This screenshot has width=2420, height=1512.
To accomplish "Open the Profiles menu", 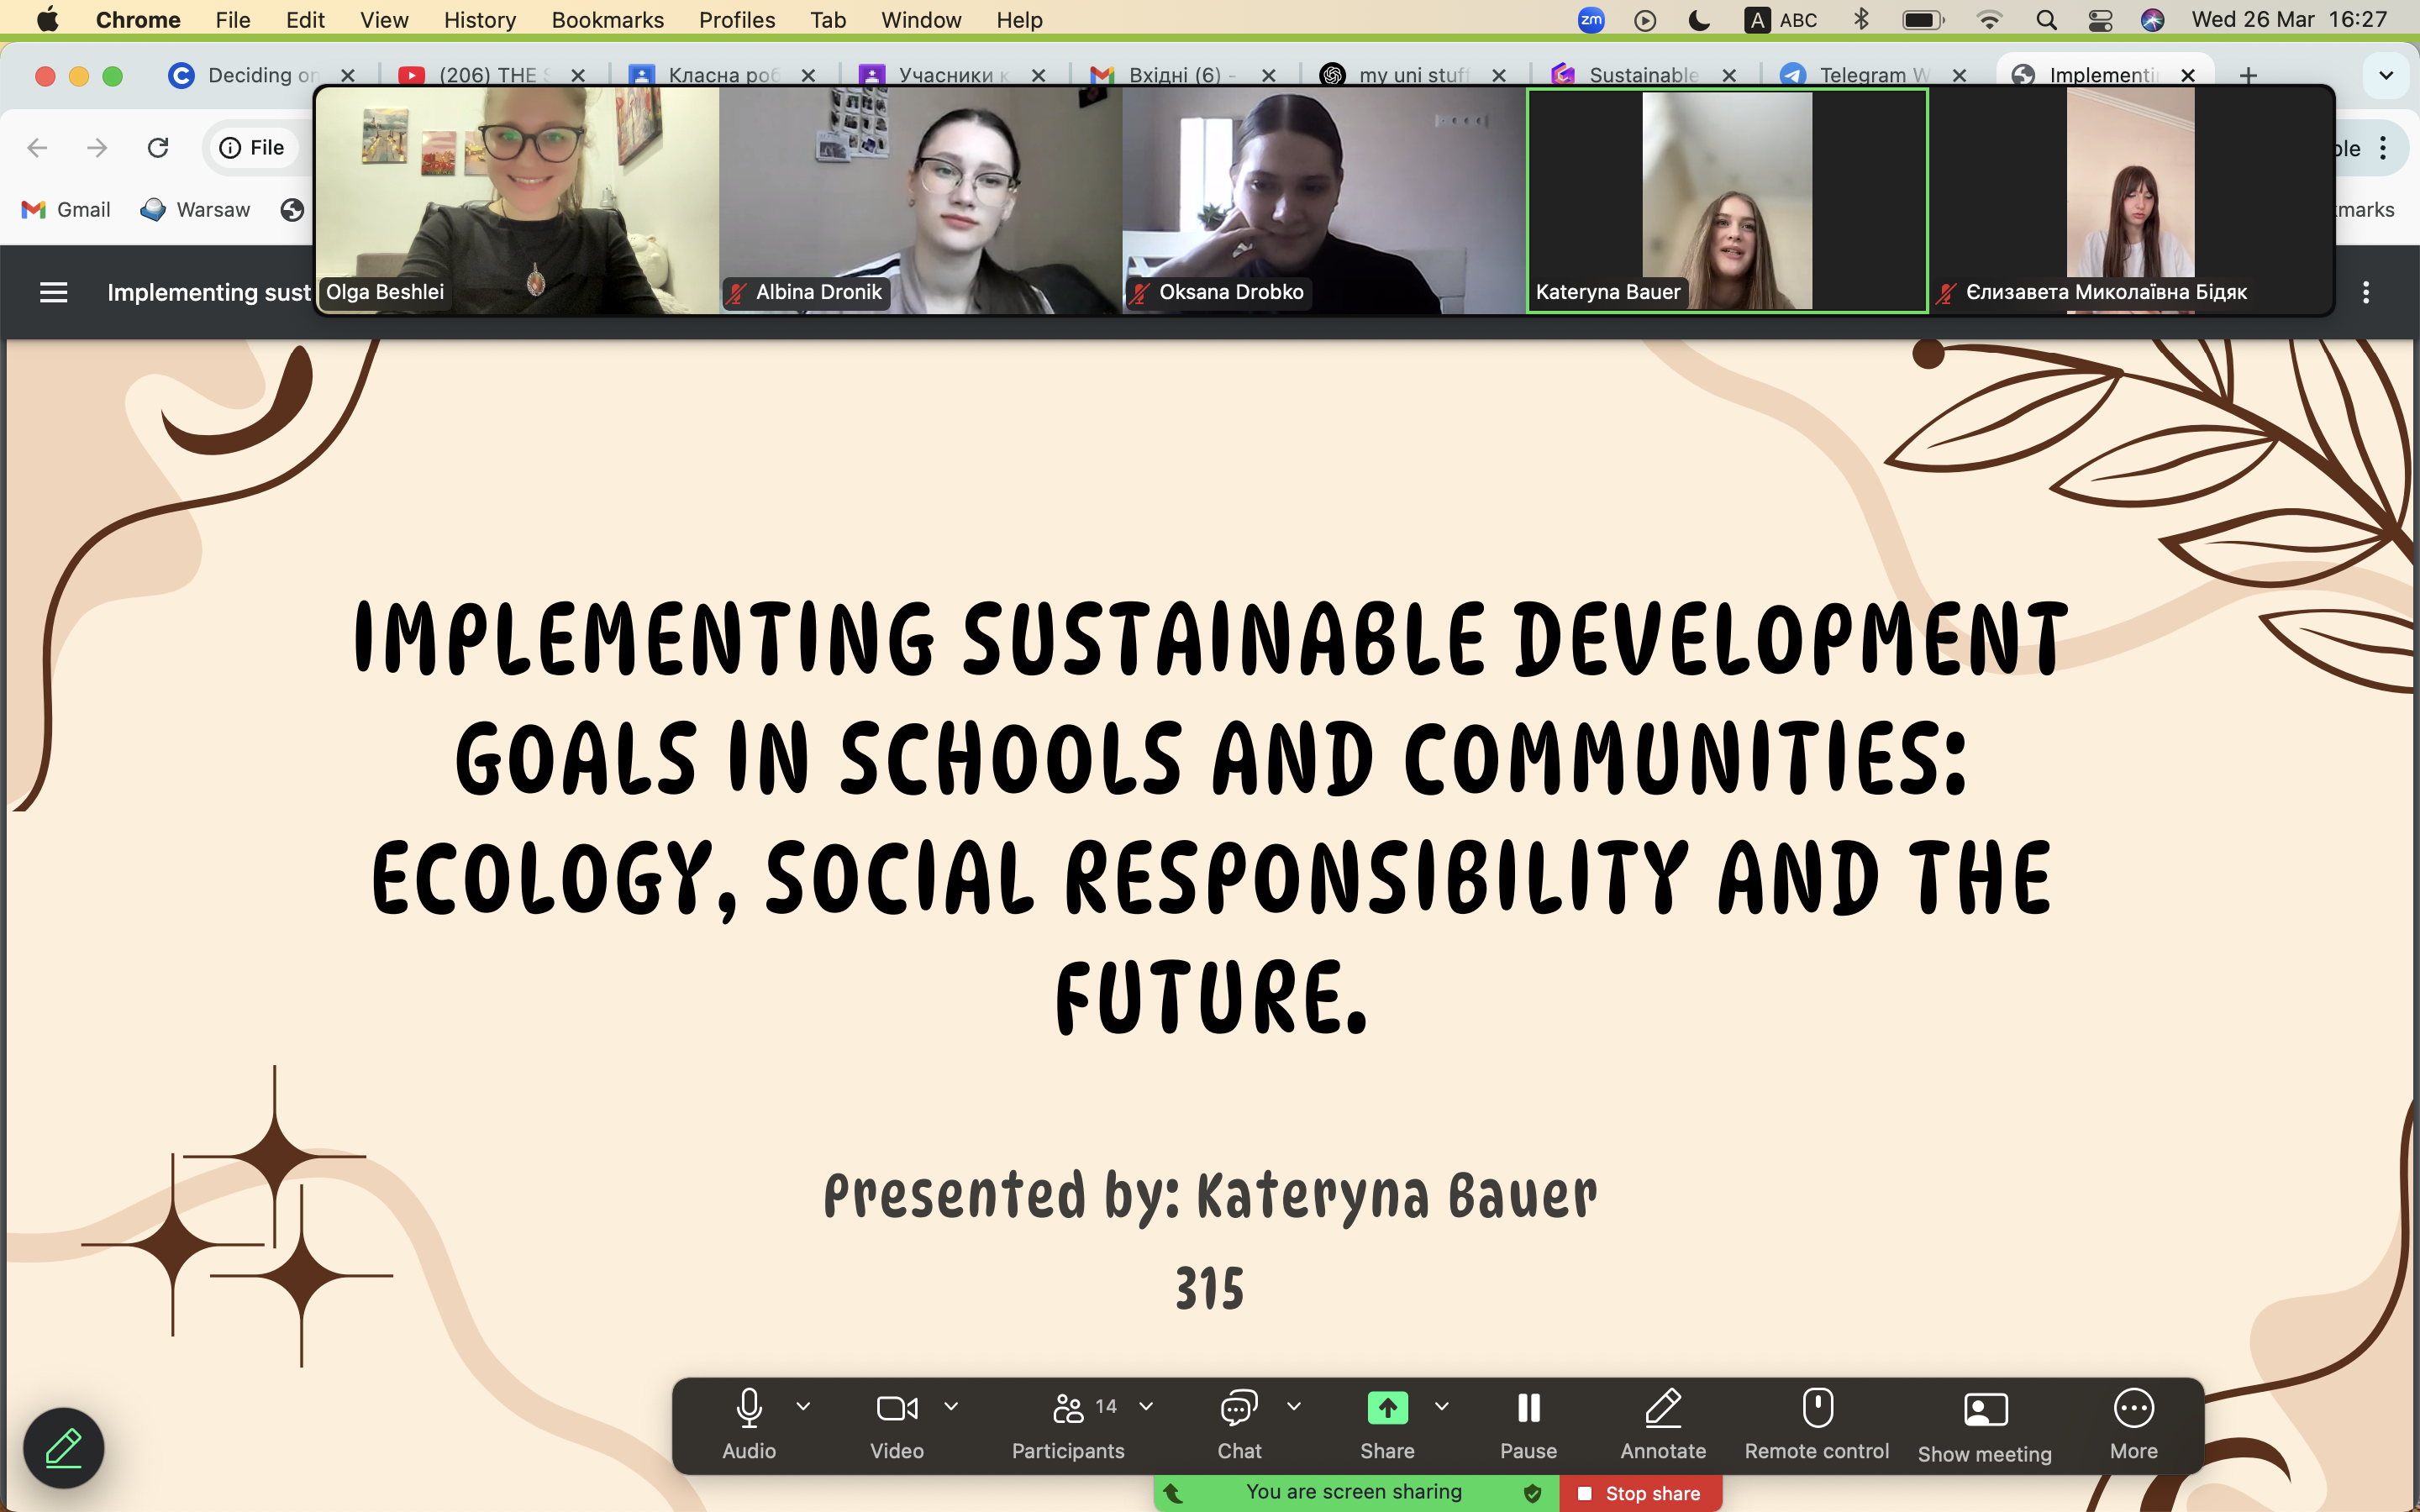I will [x=737, y=20].
